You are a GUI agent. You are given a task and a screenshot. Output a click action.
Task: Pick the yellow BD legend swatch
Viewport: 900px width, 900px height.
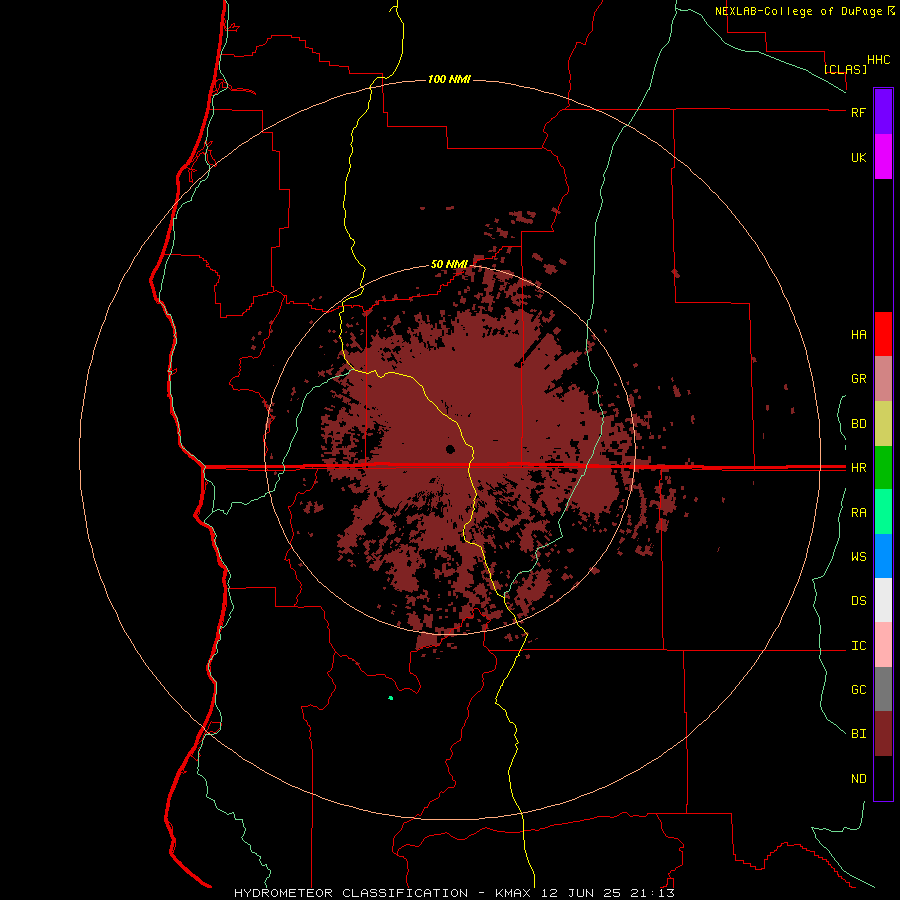point(883,424)
